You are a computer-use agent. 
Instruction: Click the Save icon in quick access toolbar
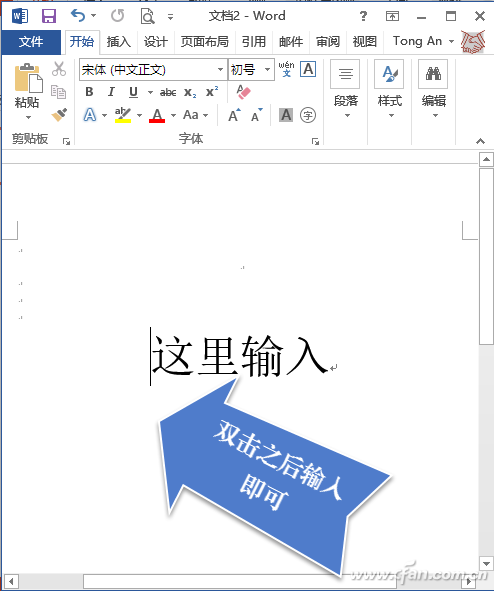click(x=49, y=16)
